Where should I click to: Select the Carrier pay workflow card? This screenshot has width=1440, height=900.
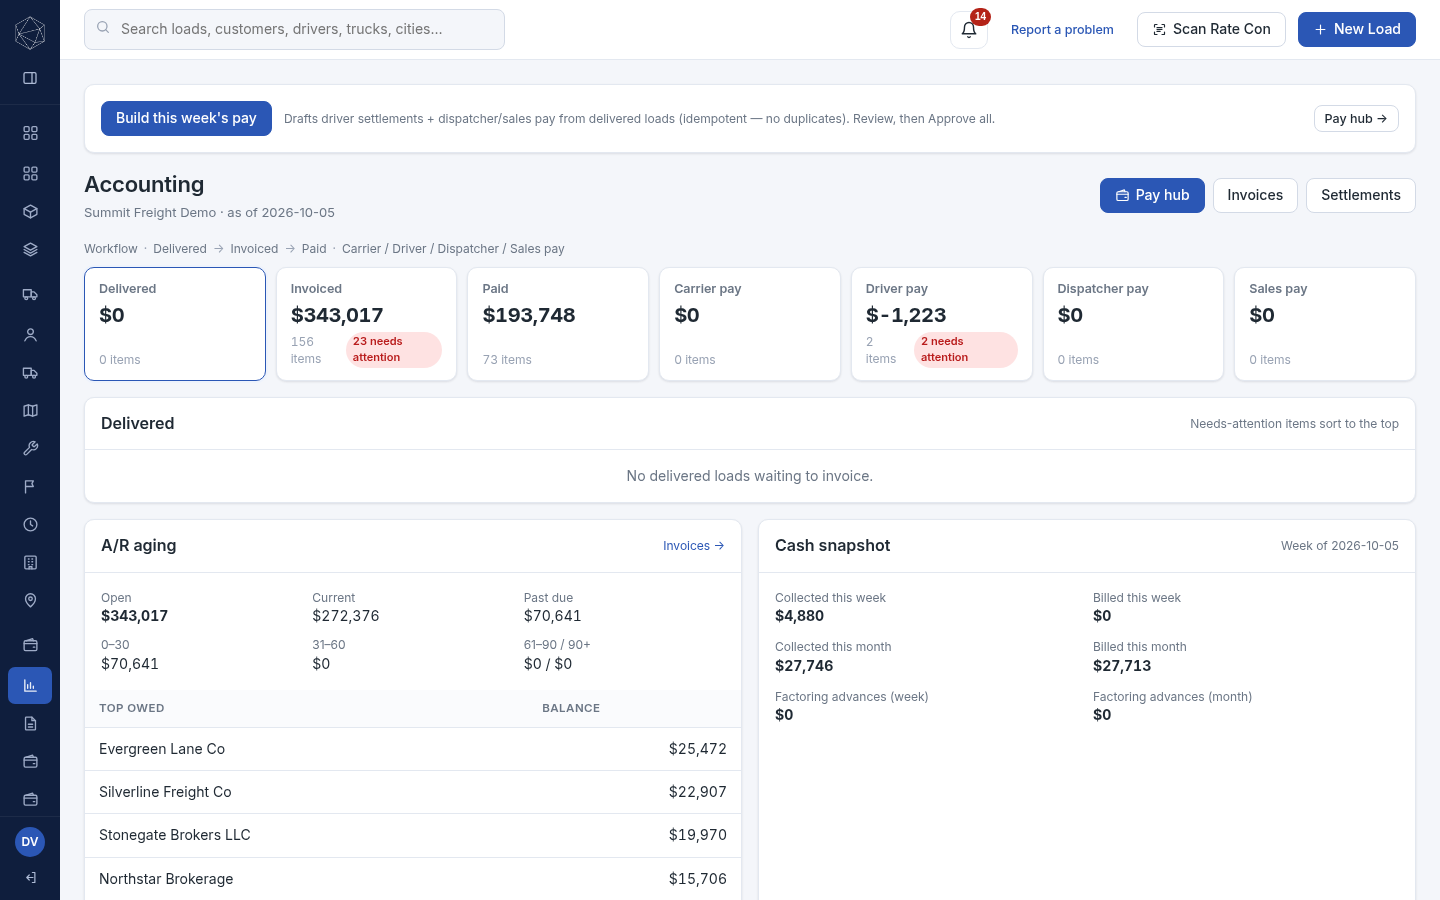(750, 324)
